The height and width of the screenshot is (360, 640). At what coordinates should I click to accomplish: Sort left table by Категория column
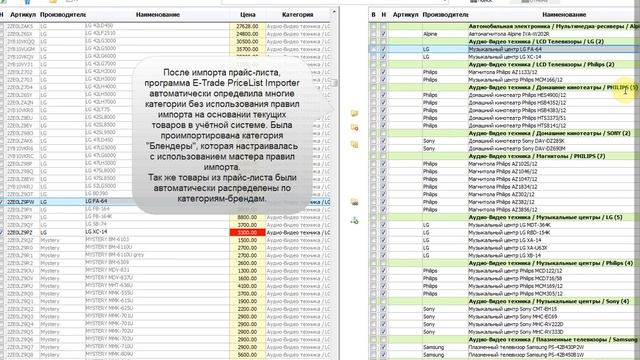pyautogui.click(x=298, y=15)
